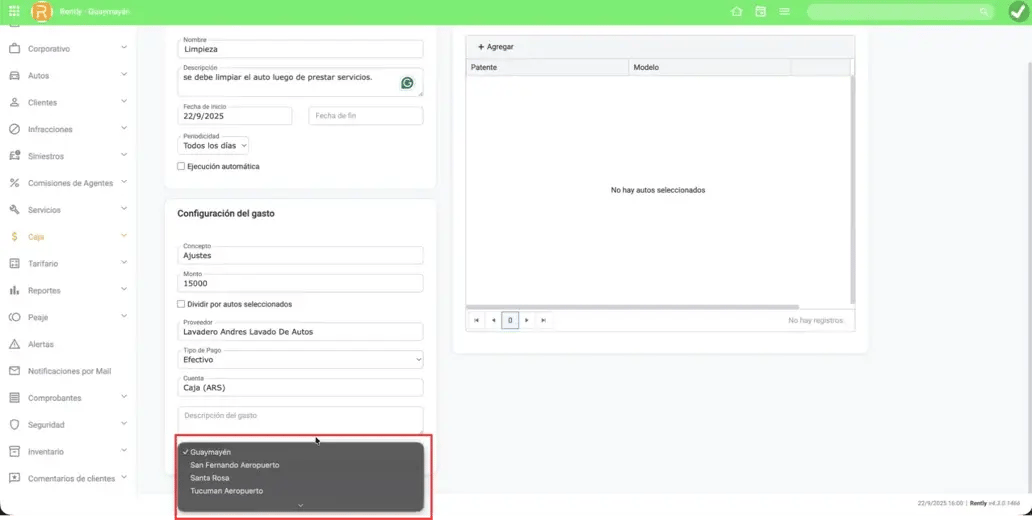The image size is (1032, 520).
Task: Go to the first page of autos table
Action: 477,321
